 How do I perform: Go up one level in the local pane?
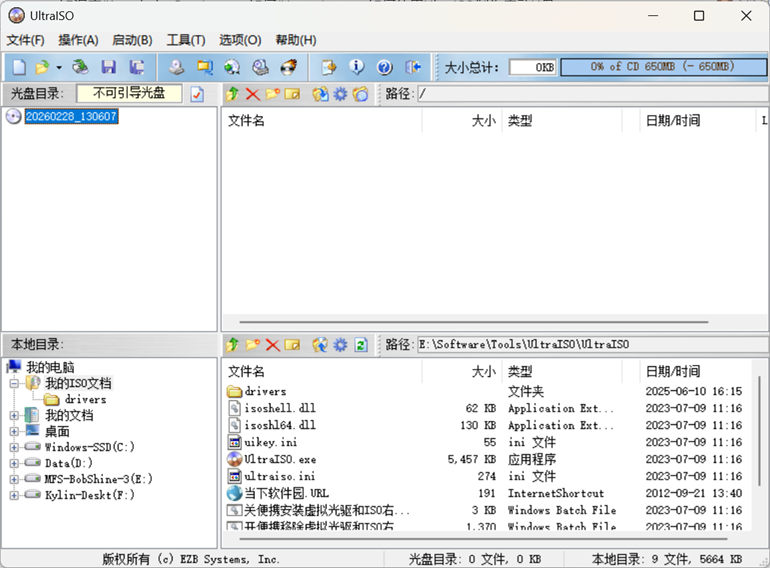pos(232,345)
